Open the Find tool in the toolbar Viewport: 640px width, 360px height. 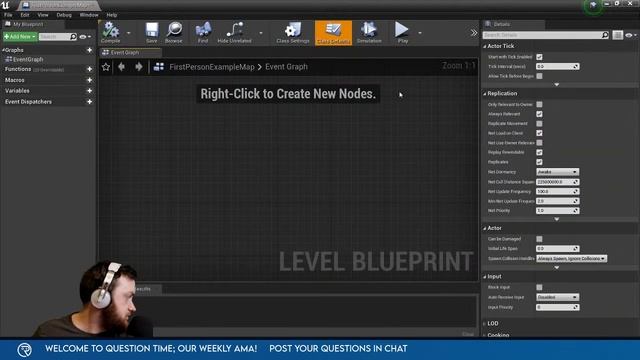203,32
